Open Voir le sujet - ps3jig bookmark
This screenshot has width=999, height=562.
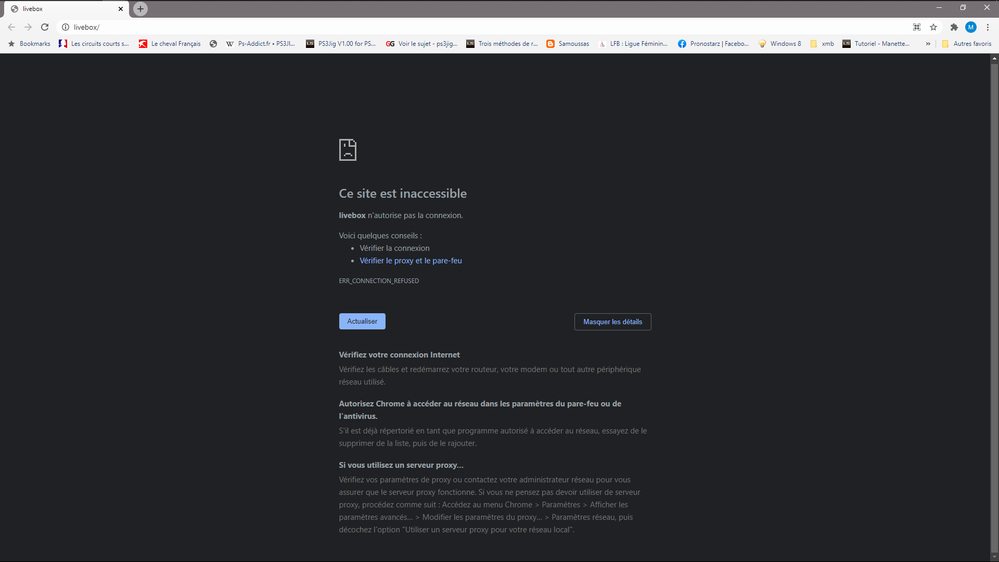coord(422,43)
